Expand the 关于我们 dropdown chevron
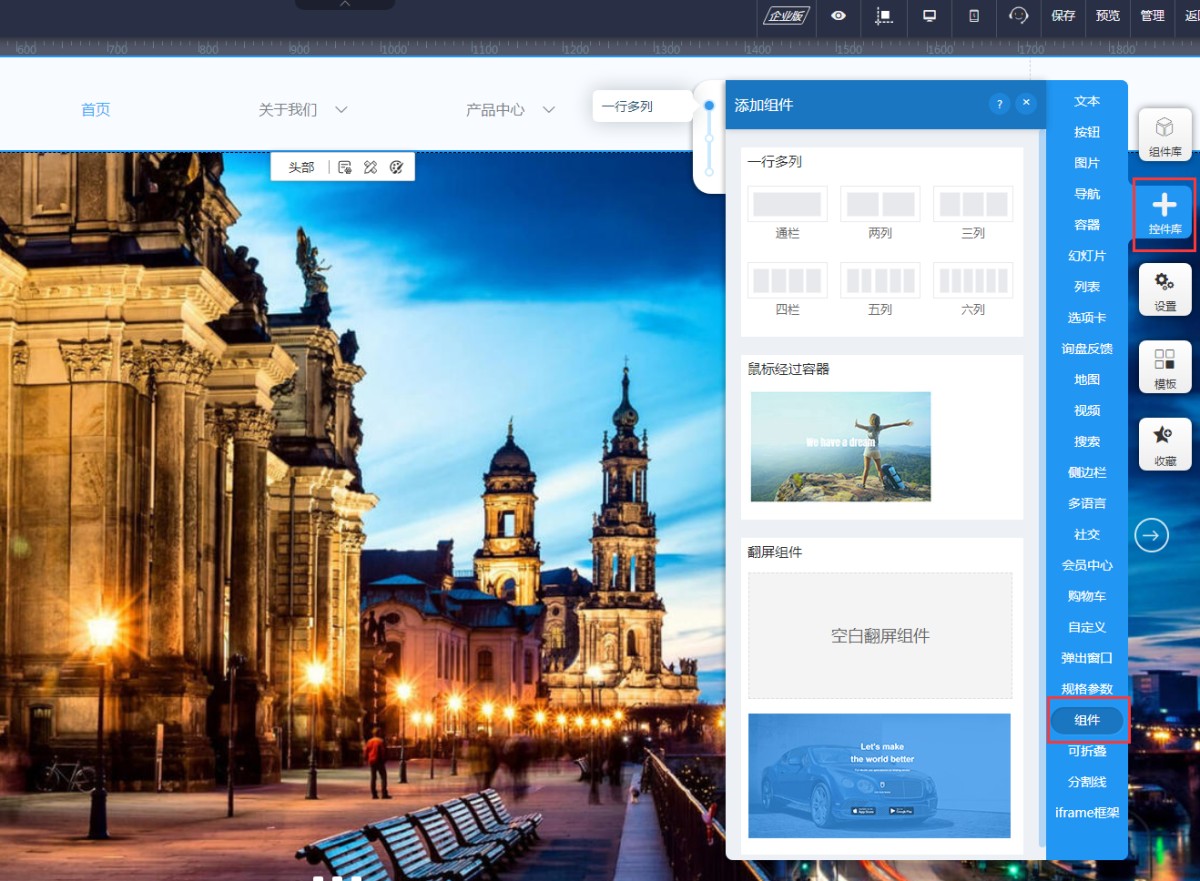This screenshot has width=1200, height=881. click(341, 110)
